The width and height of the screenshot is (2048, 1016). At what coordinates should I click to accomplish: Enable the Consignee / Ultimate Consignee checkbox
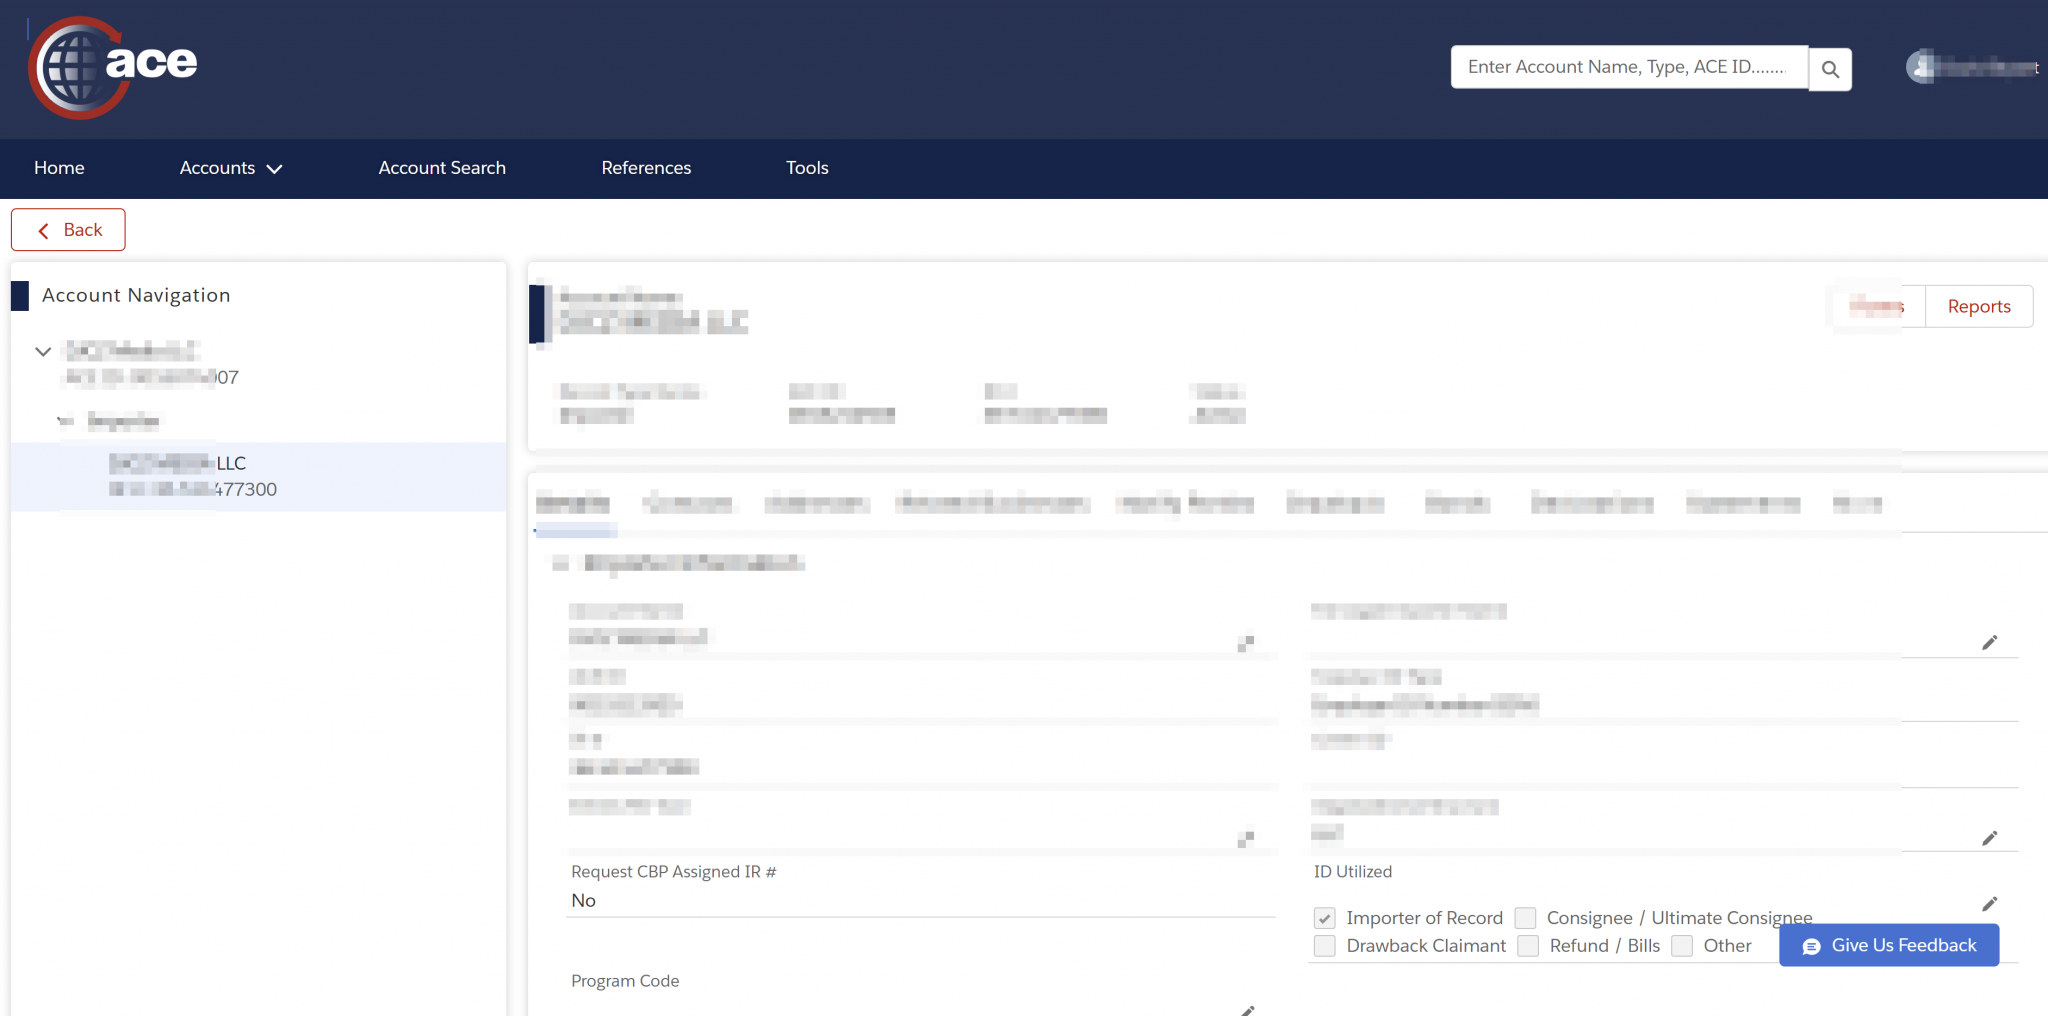tap(1525, 918)
